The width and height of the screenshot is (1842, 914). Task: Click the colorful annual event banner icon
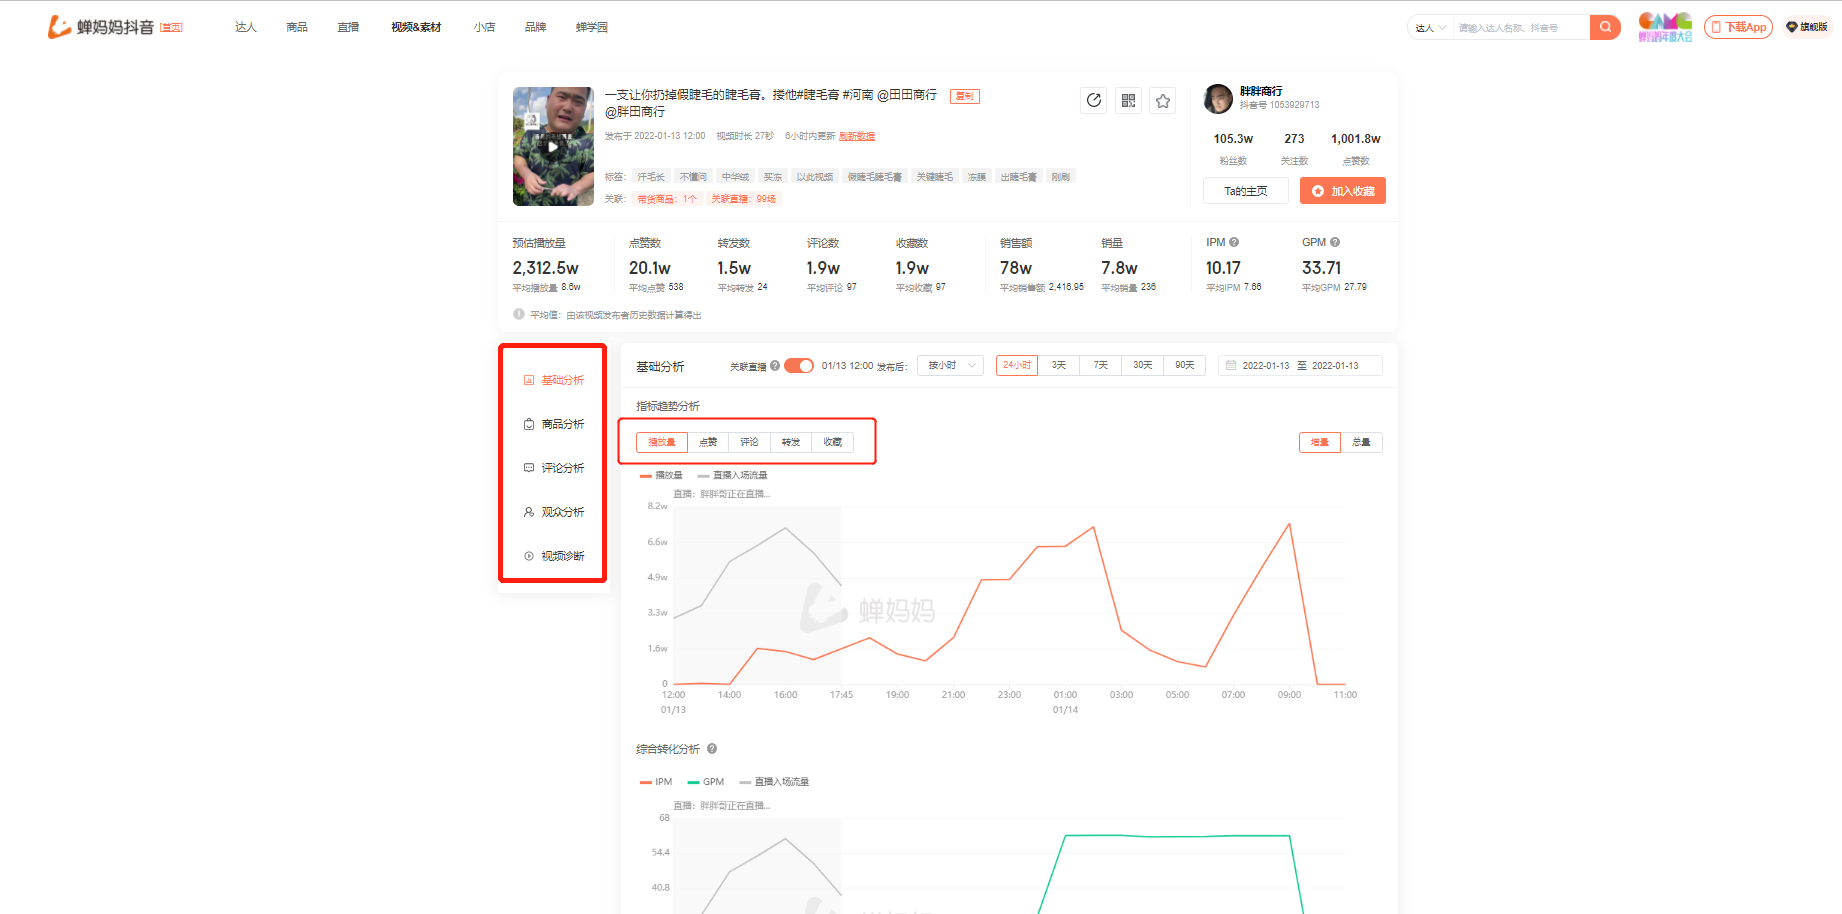point(1665,27)
